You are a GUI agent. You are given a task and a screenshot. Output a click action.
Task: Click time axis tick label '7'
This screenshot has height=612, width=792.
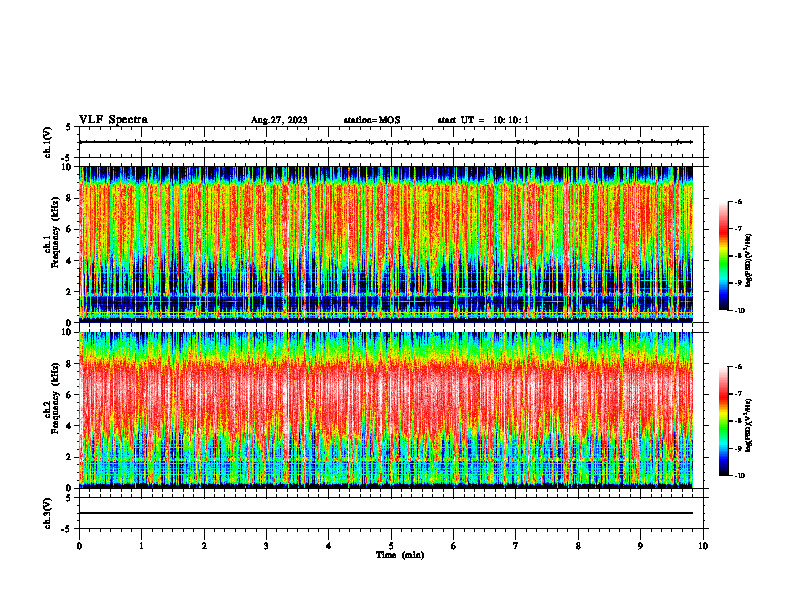pos(516,546)
